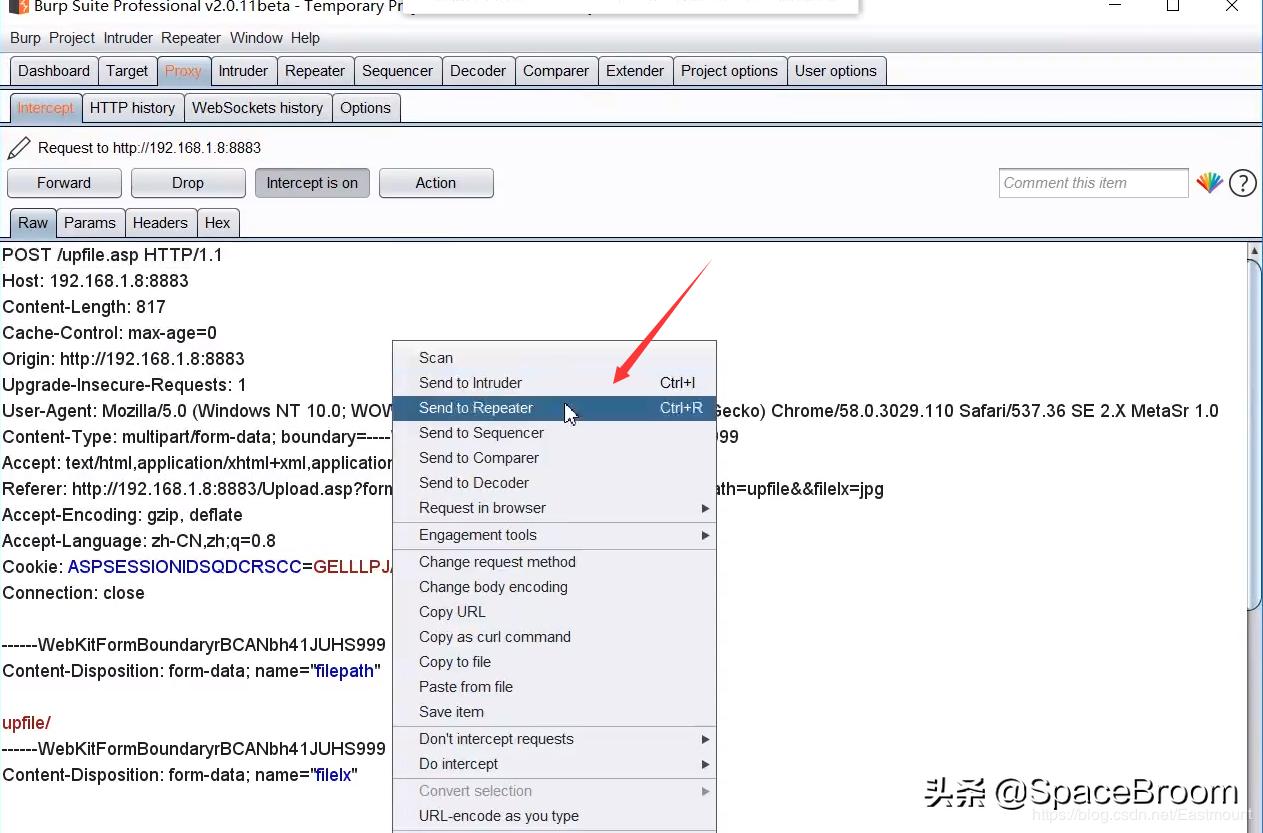Switch to the Repeater tab
Image resolution: width=1263 pixels, height=833 pixels.
(x=315, y=71)
